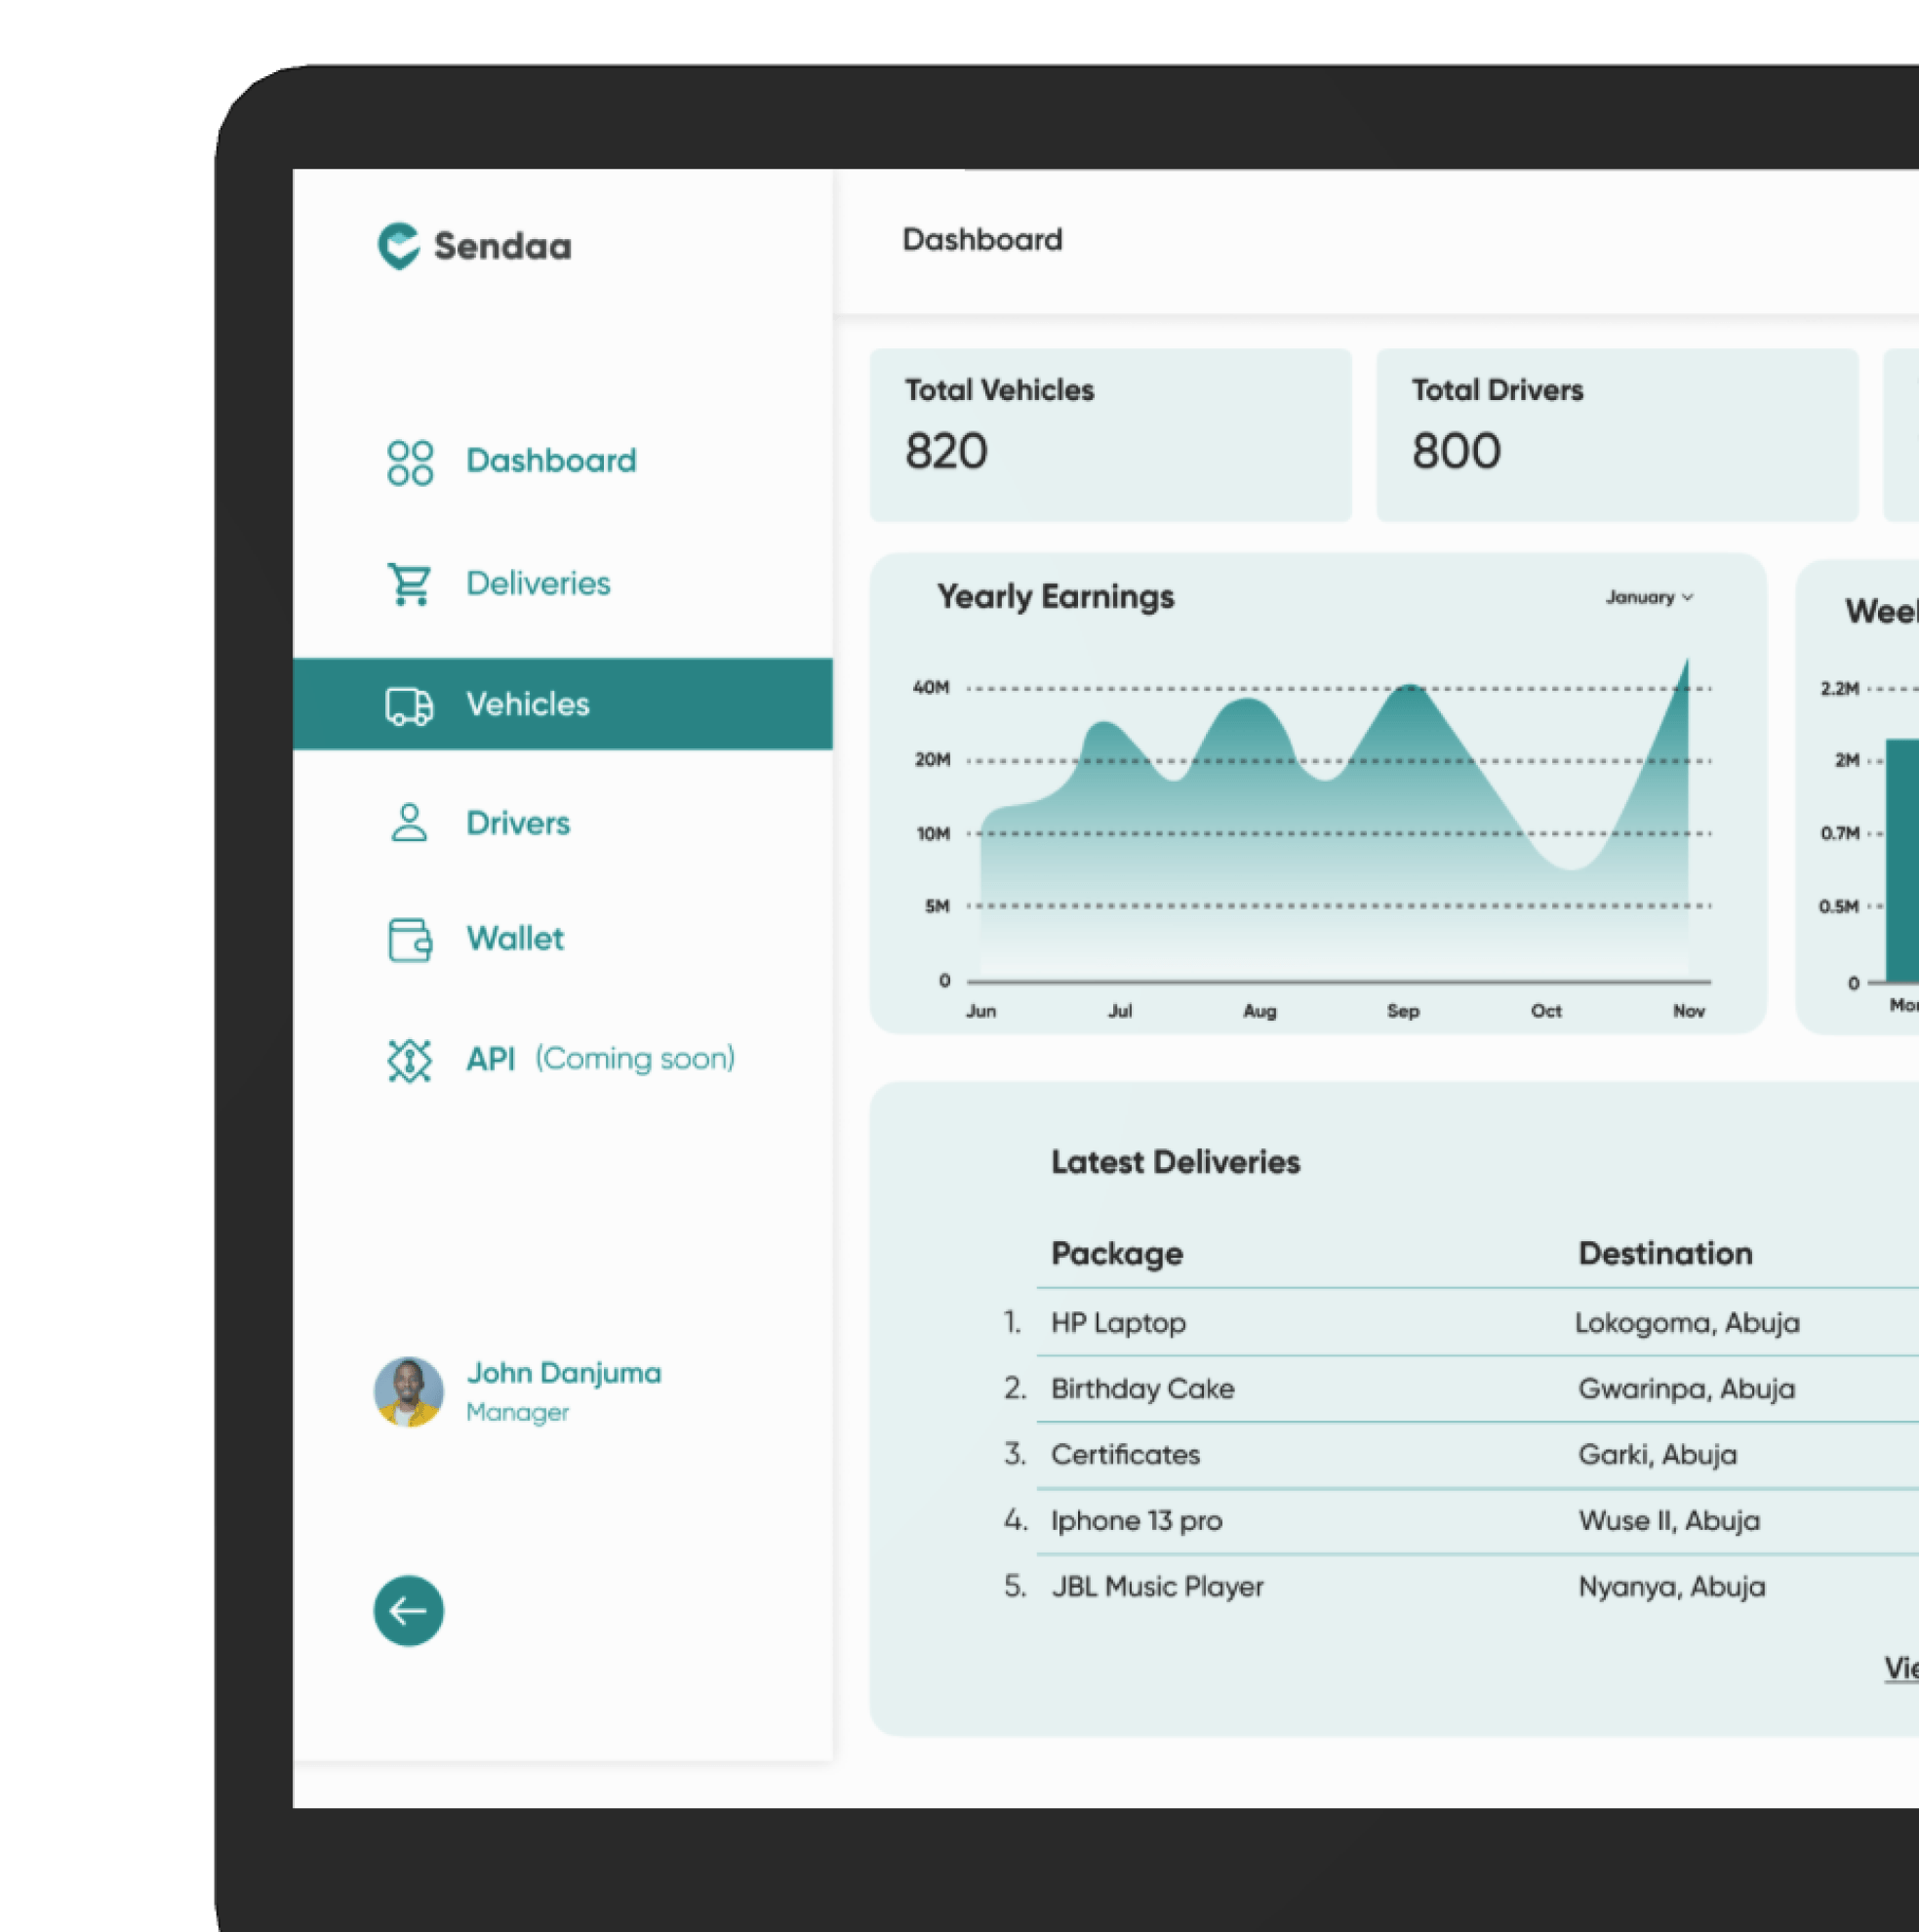
Task: Toggle the API coming soon item
Action: pyautogui.click(x=562, y=1059)
